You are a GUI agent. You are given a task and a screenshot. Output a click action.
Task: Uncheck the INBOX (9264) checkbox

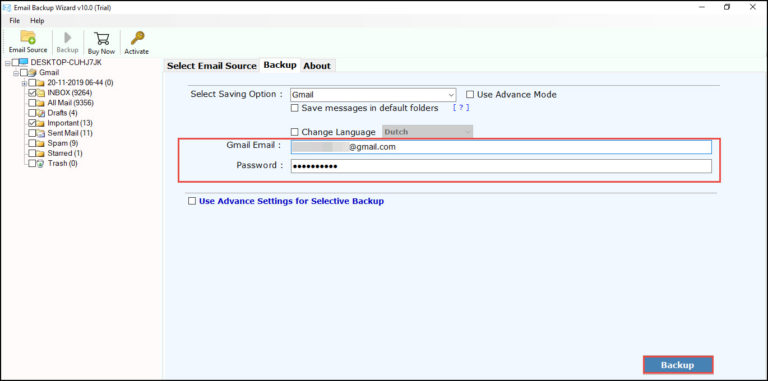pos(32,93)
